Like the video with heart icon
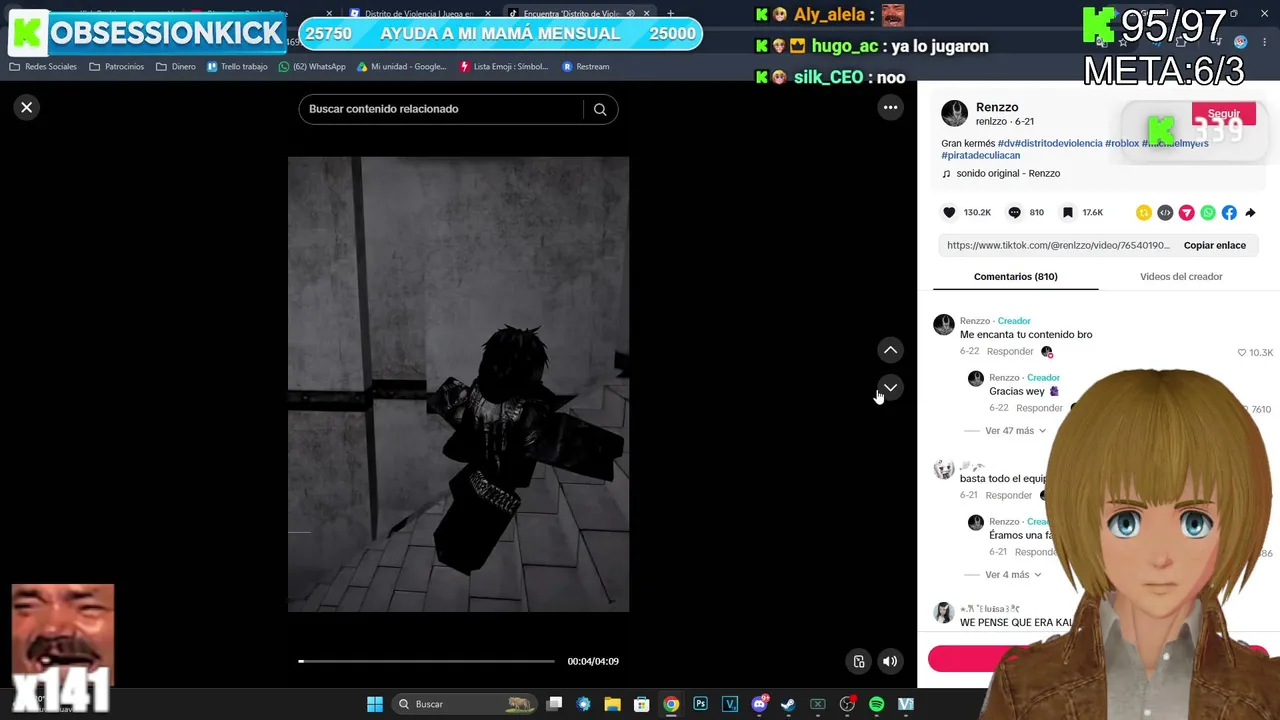 pos(949,212)
